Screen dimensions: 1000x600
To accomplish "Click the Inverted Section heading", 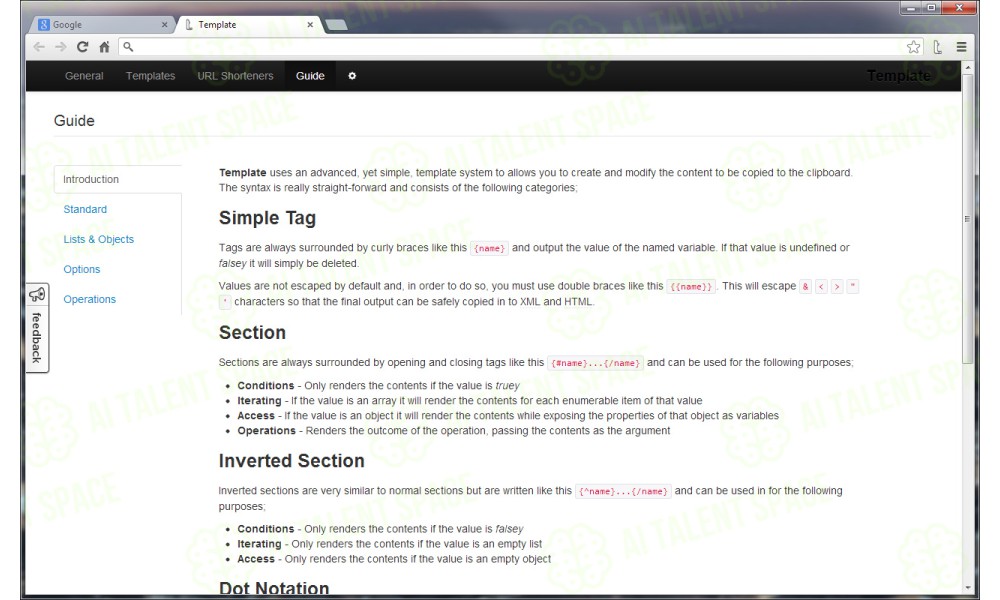I will [291, 460].
